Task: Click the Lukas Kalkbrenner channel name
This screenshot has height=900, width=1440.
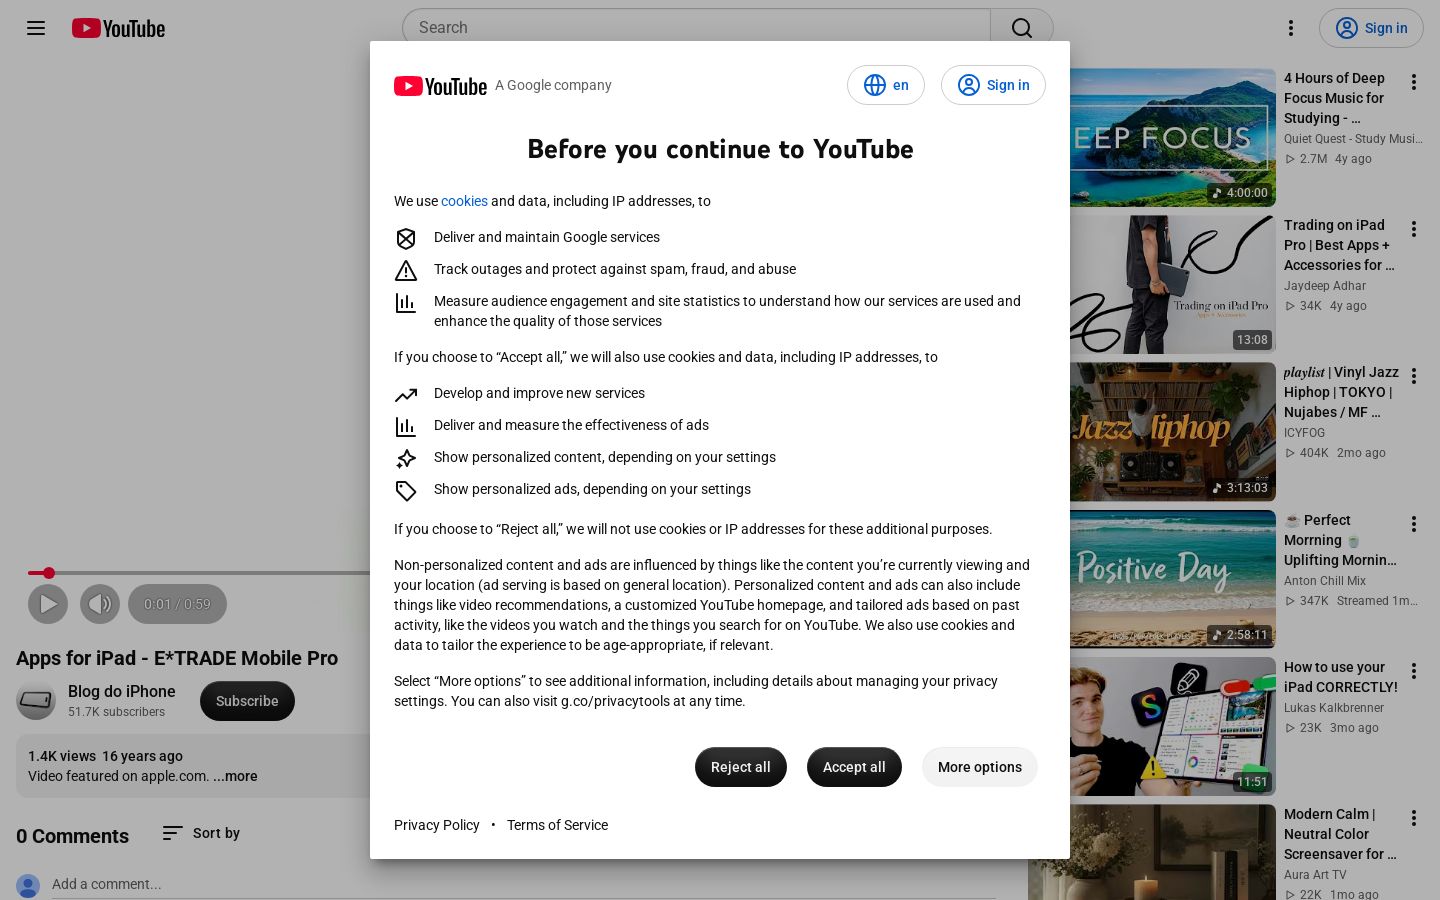Action: pos(1334,708)
